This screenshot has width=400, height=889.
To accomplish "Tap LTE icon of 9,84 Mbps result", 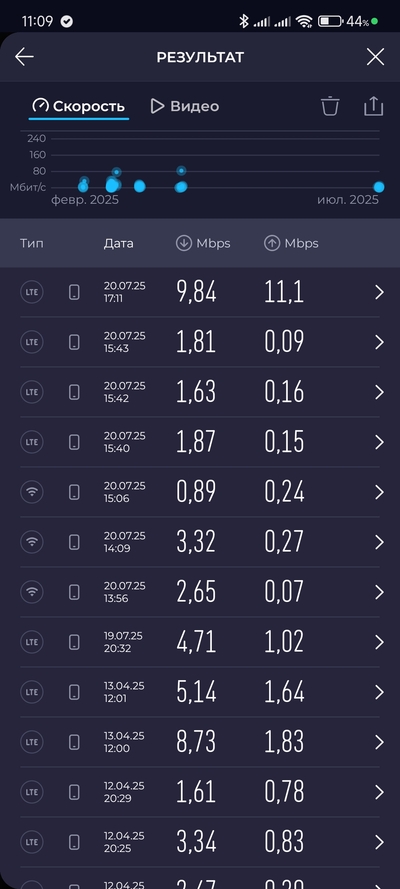I will pyautogui.click(x=32, y=292).
